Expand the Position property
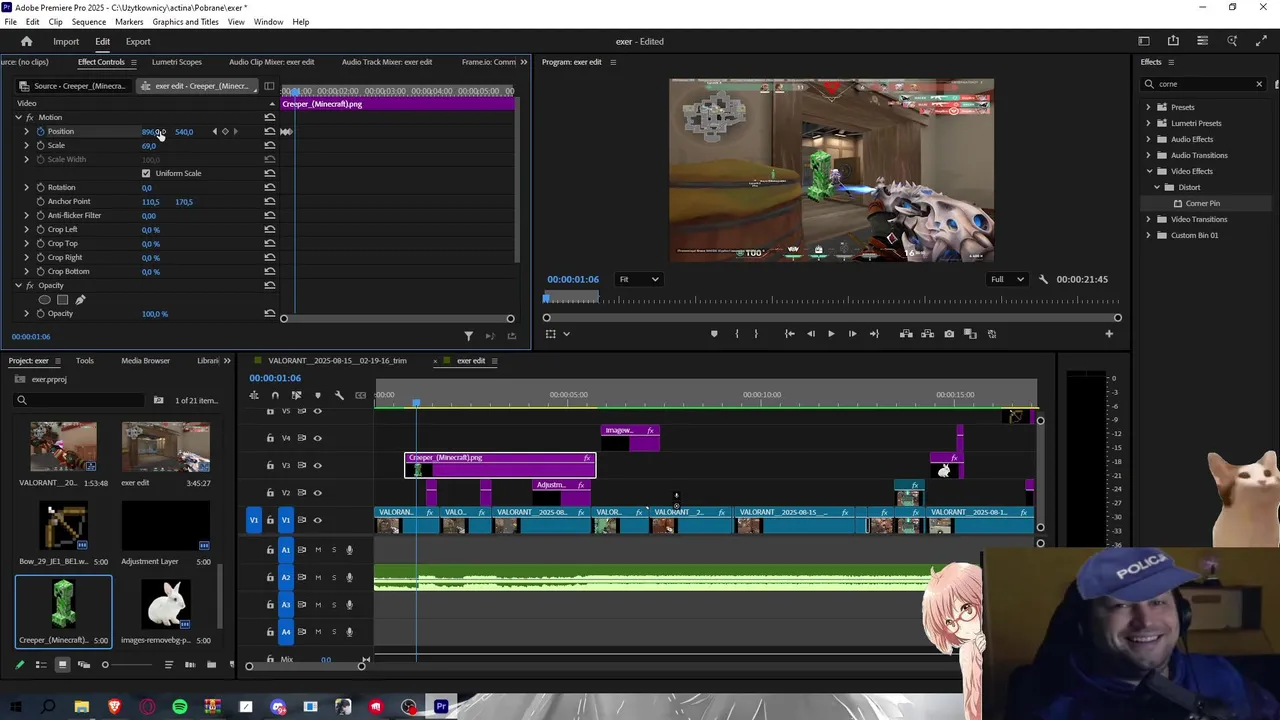 [26, 131]
